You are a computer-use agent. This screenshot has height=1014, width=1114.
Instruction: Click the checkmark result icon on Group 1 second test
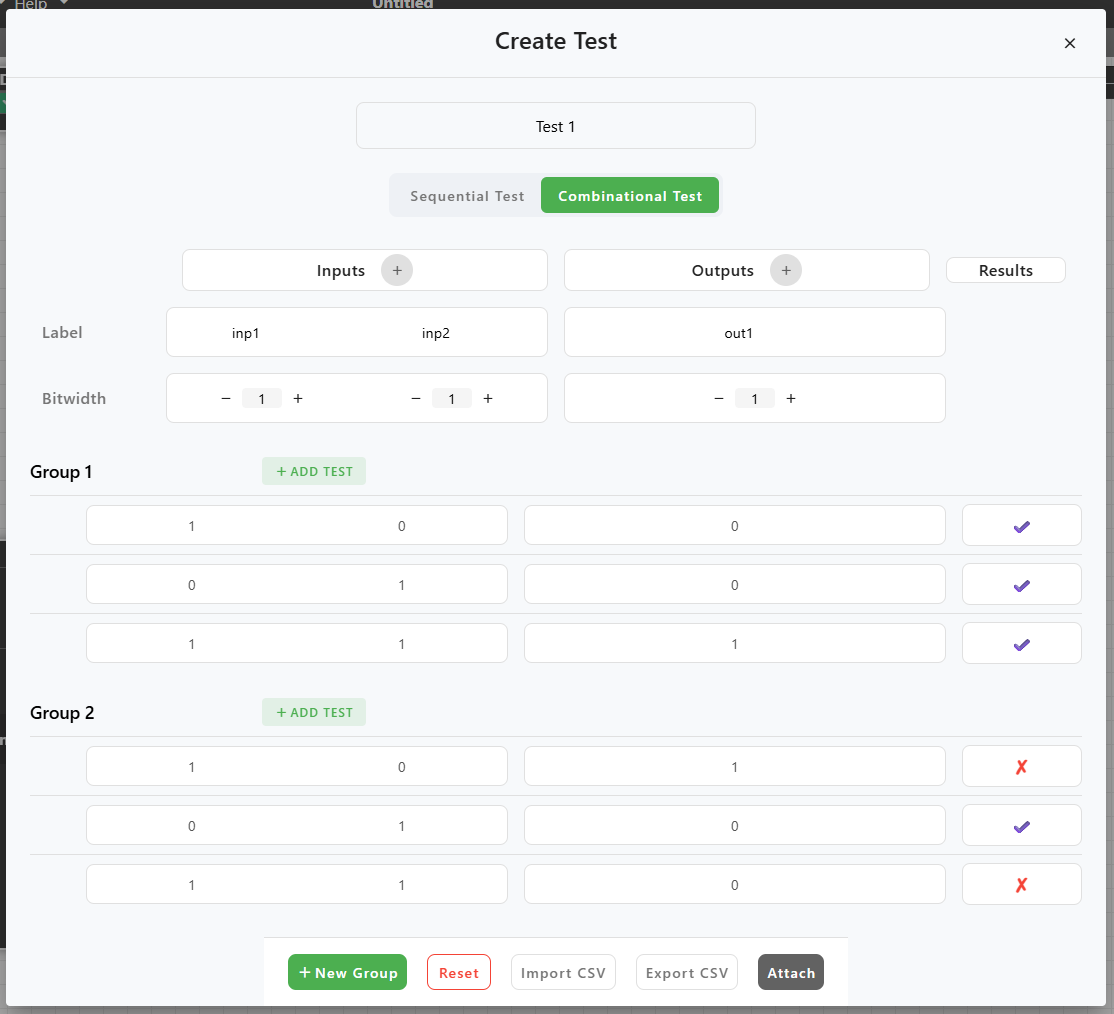[1021, 584]
